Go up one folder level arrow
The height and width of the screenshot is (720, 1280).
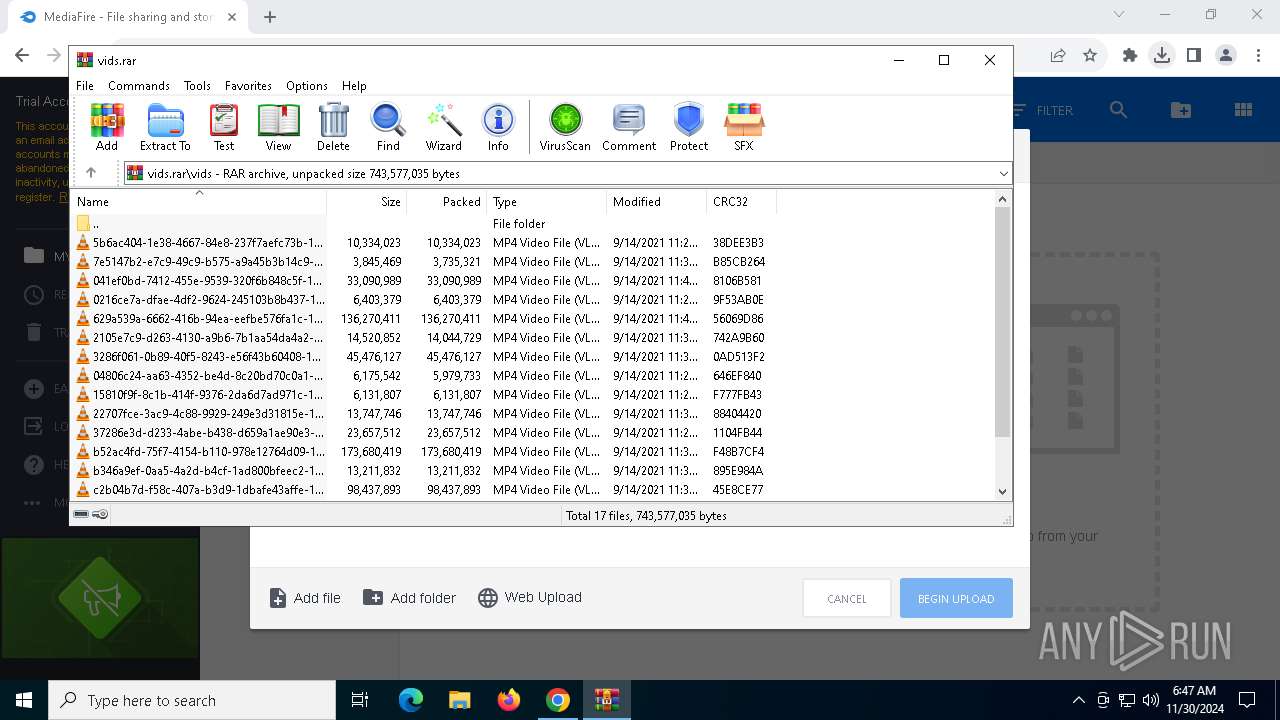click(x=91, y=173)
